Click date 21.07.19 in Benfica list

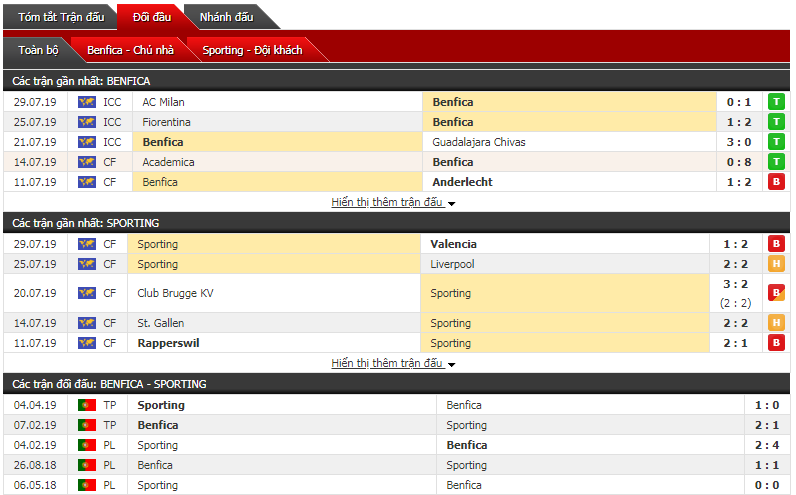point(35,142)
